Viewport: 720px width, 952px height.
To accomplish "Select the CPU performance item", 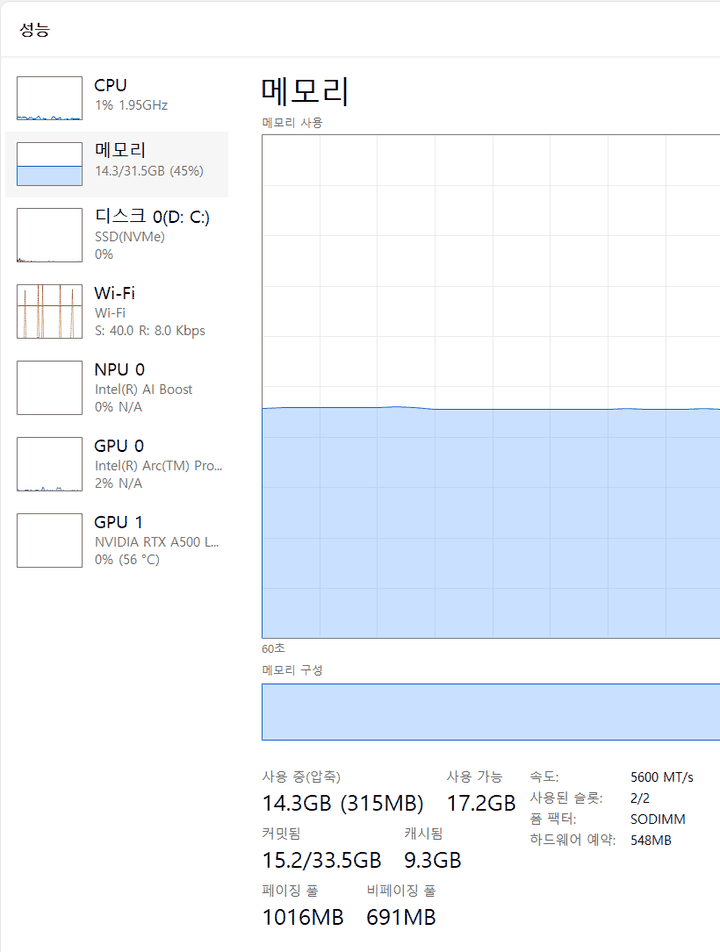I will (x=117, y=98).
